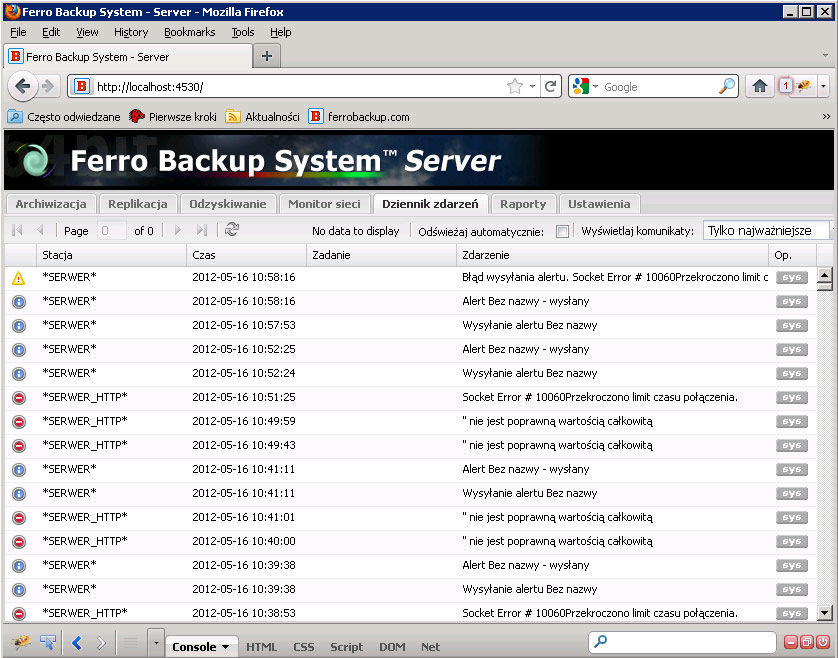
Task: Click the Firebug inspect element icon
Action: (x=47, y=643)
